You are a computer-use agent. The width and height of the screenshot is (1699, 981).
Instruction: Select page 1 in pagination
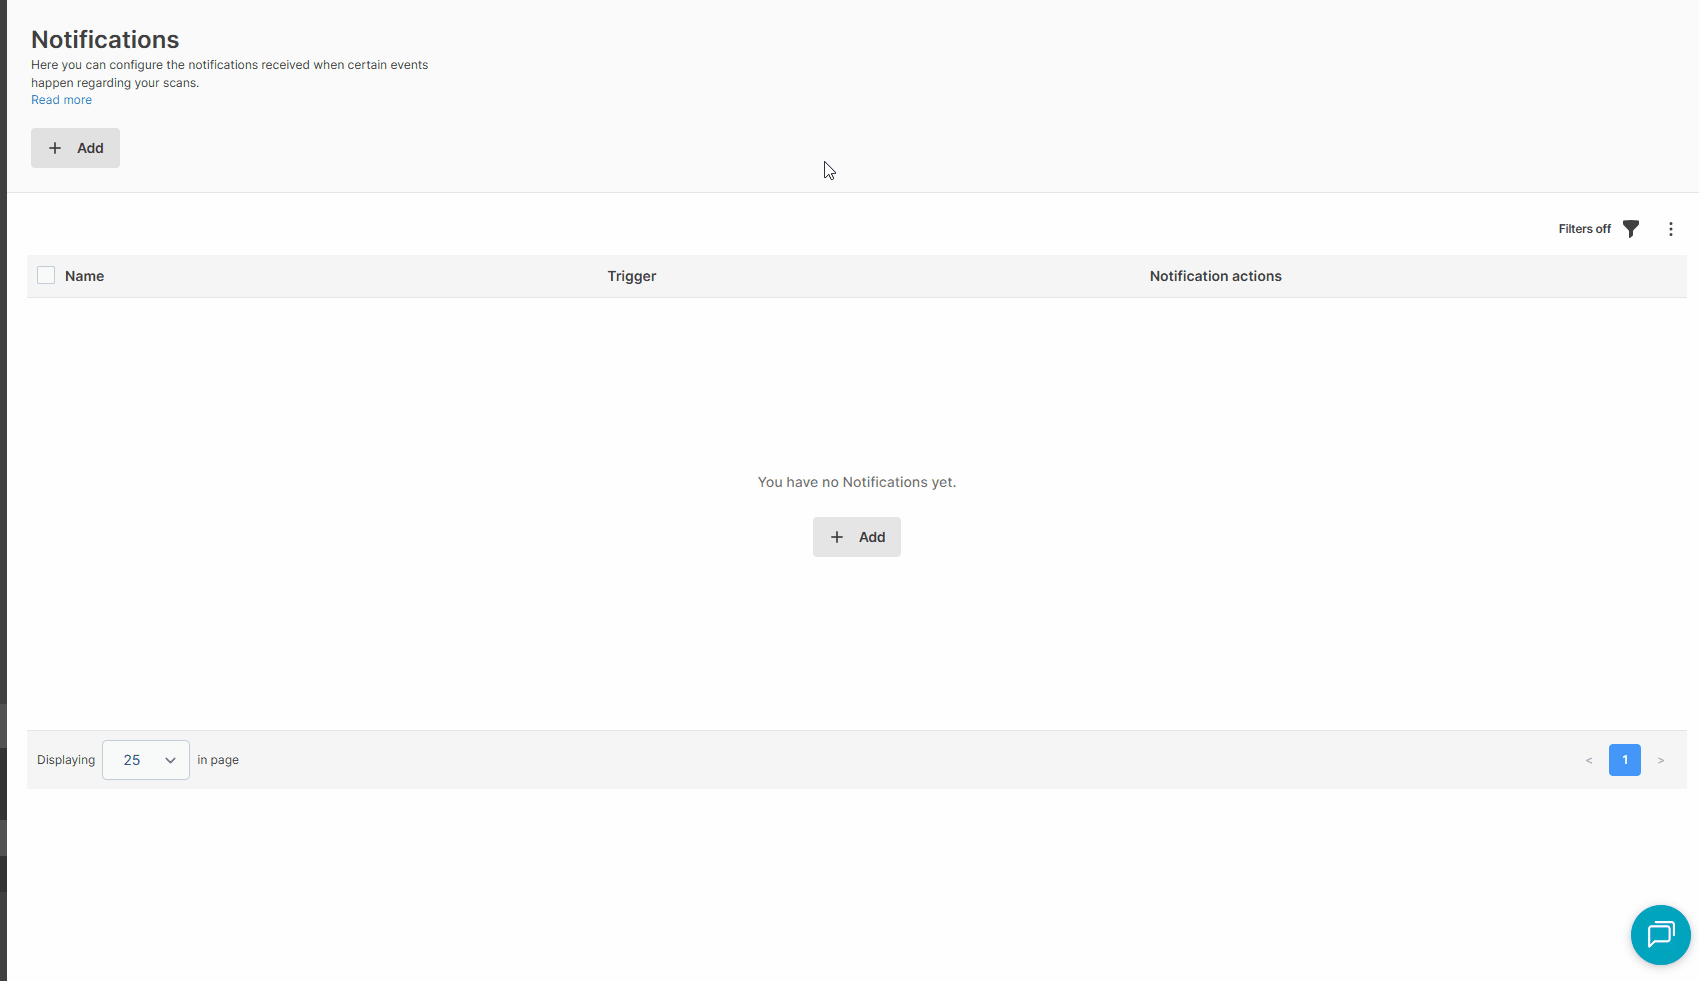coord(1625,760)
